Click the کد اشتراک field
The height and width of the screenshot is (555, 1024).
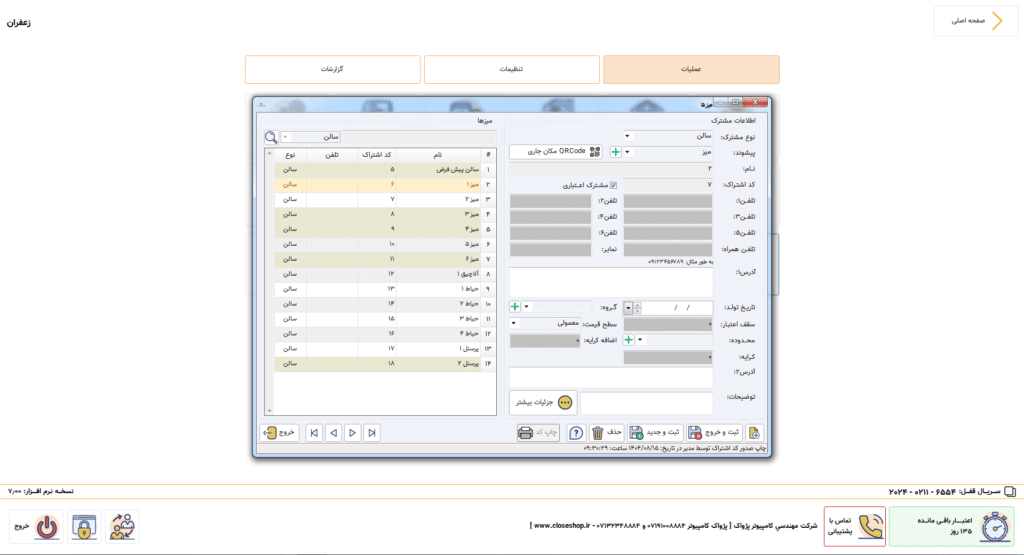668,185
